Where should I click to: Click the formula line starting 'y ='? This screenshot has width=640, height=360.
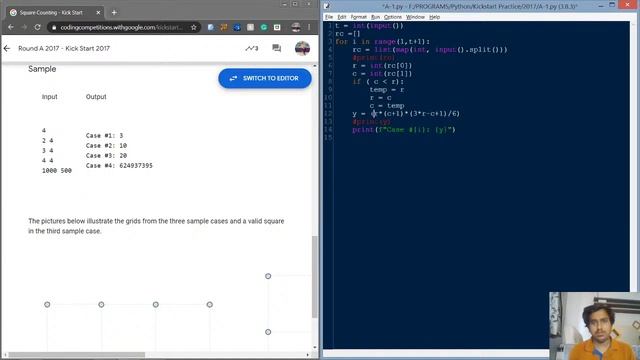coord(406,114)
